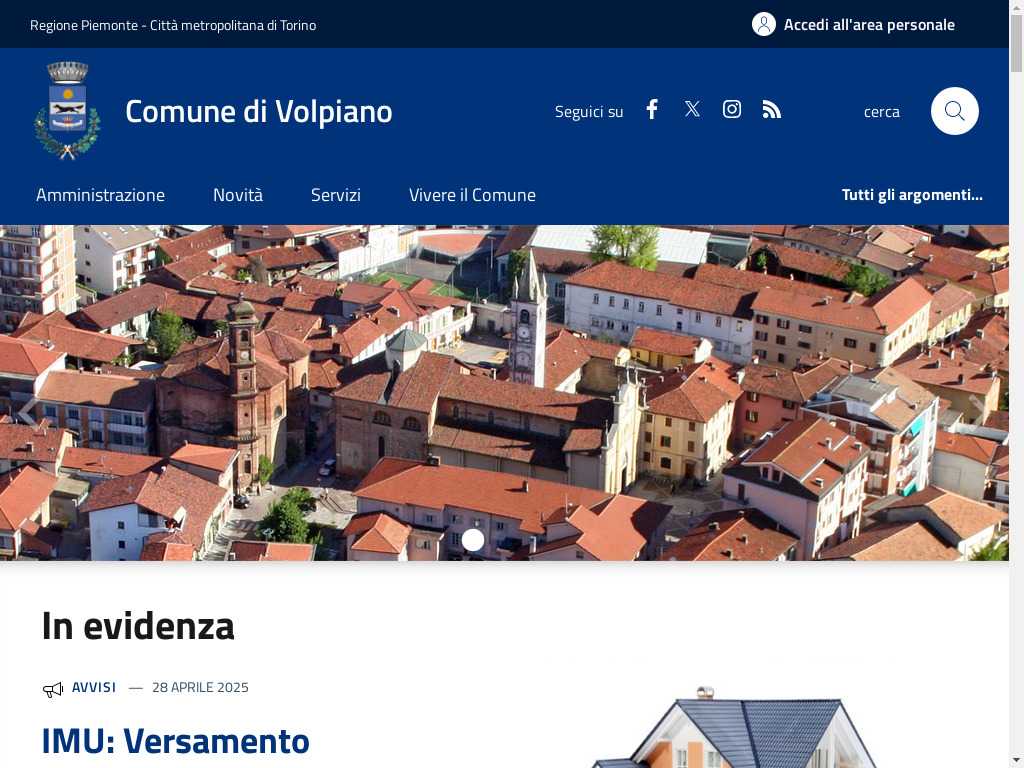Select the Servizi menu item

pyautogui.click(x=336, y=195)
